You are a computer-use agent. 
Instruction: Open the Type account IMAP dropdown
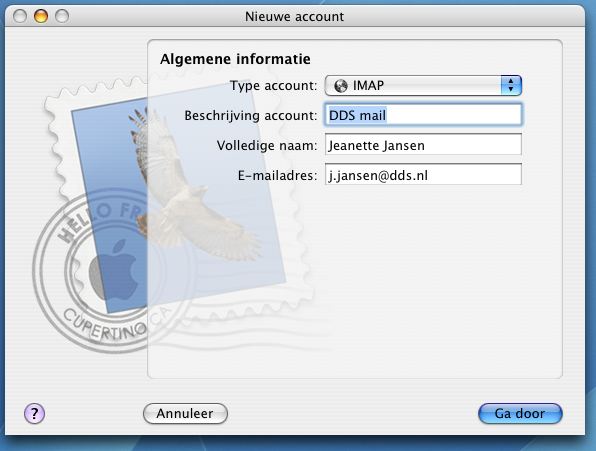tap(423, 85)
